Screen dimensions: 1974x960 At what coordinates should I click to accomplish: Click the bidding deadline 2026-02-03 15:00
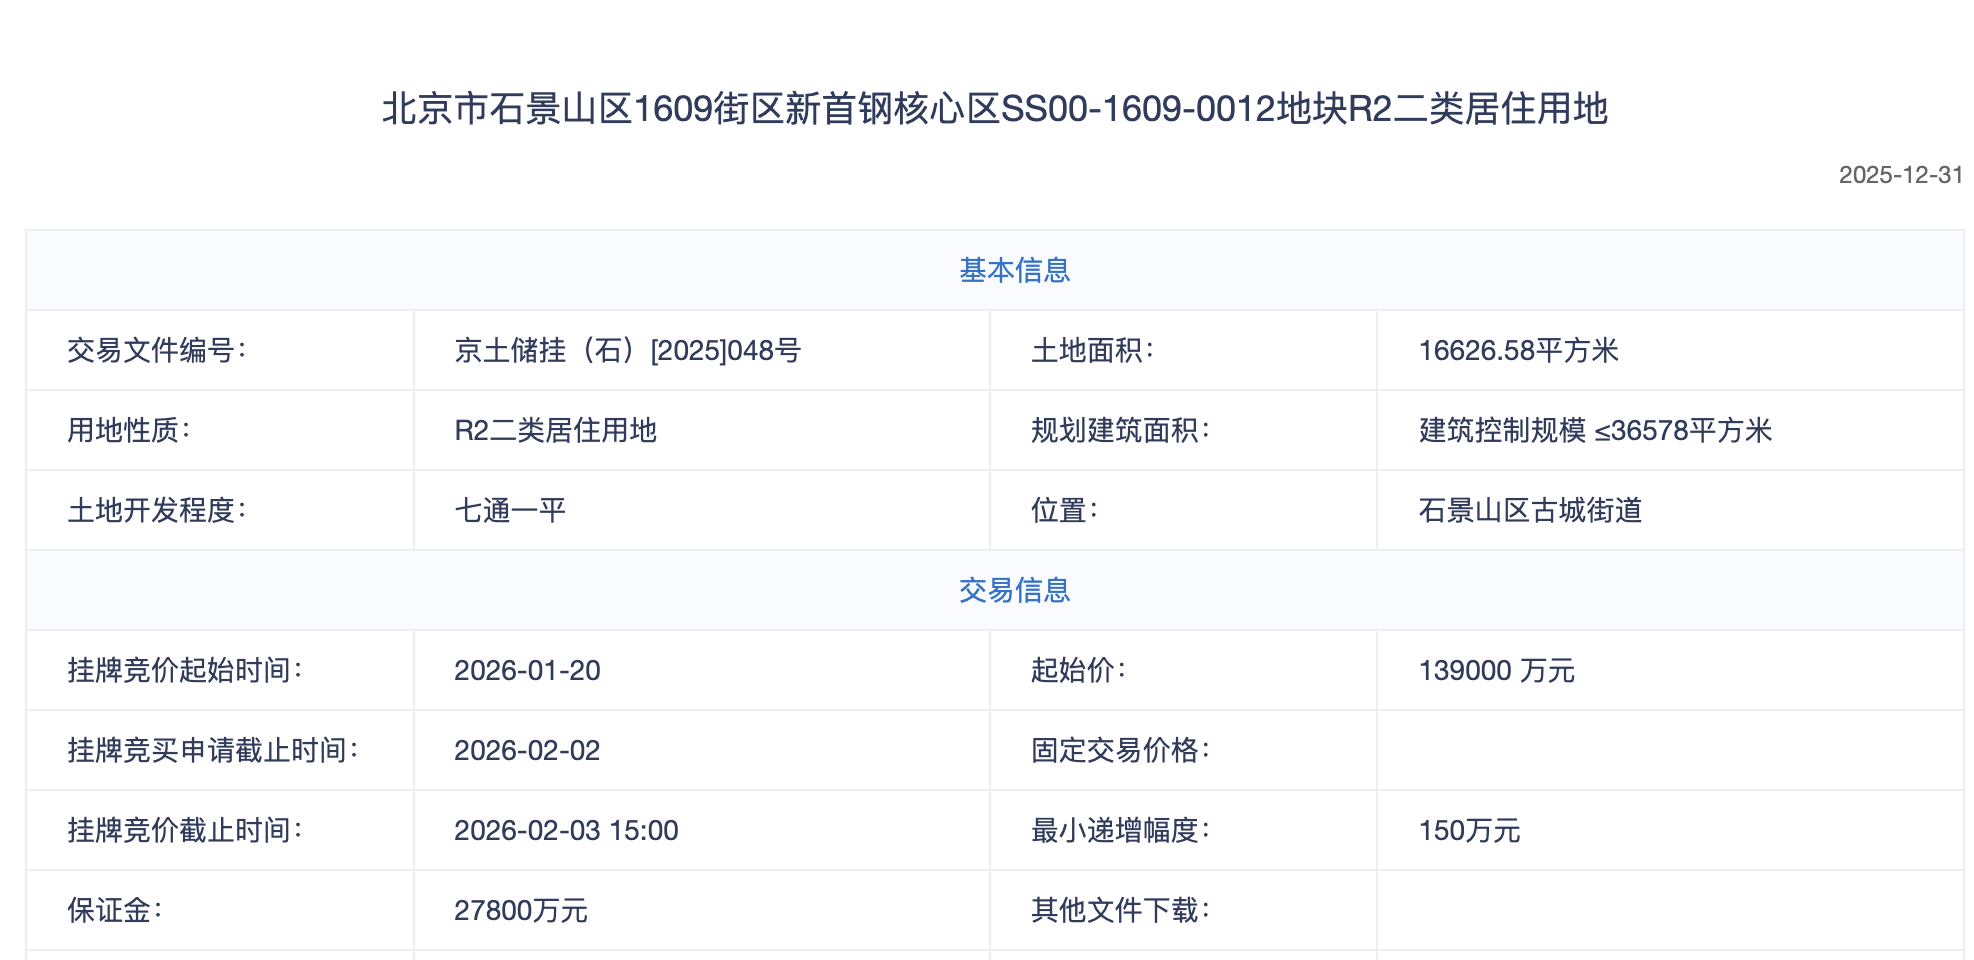click(x=566, y=830)
